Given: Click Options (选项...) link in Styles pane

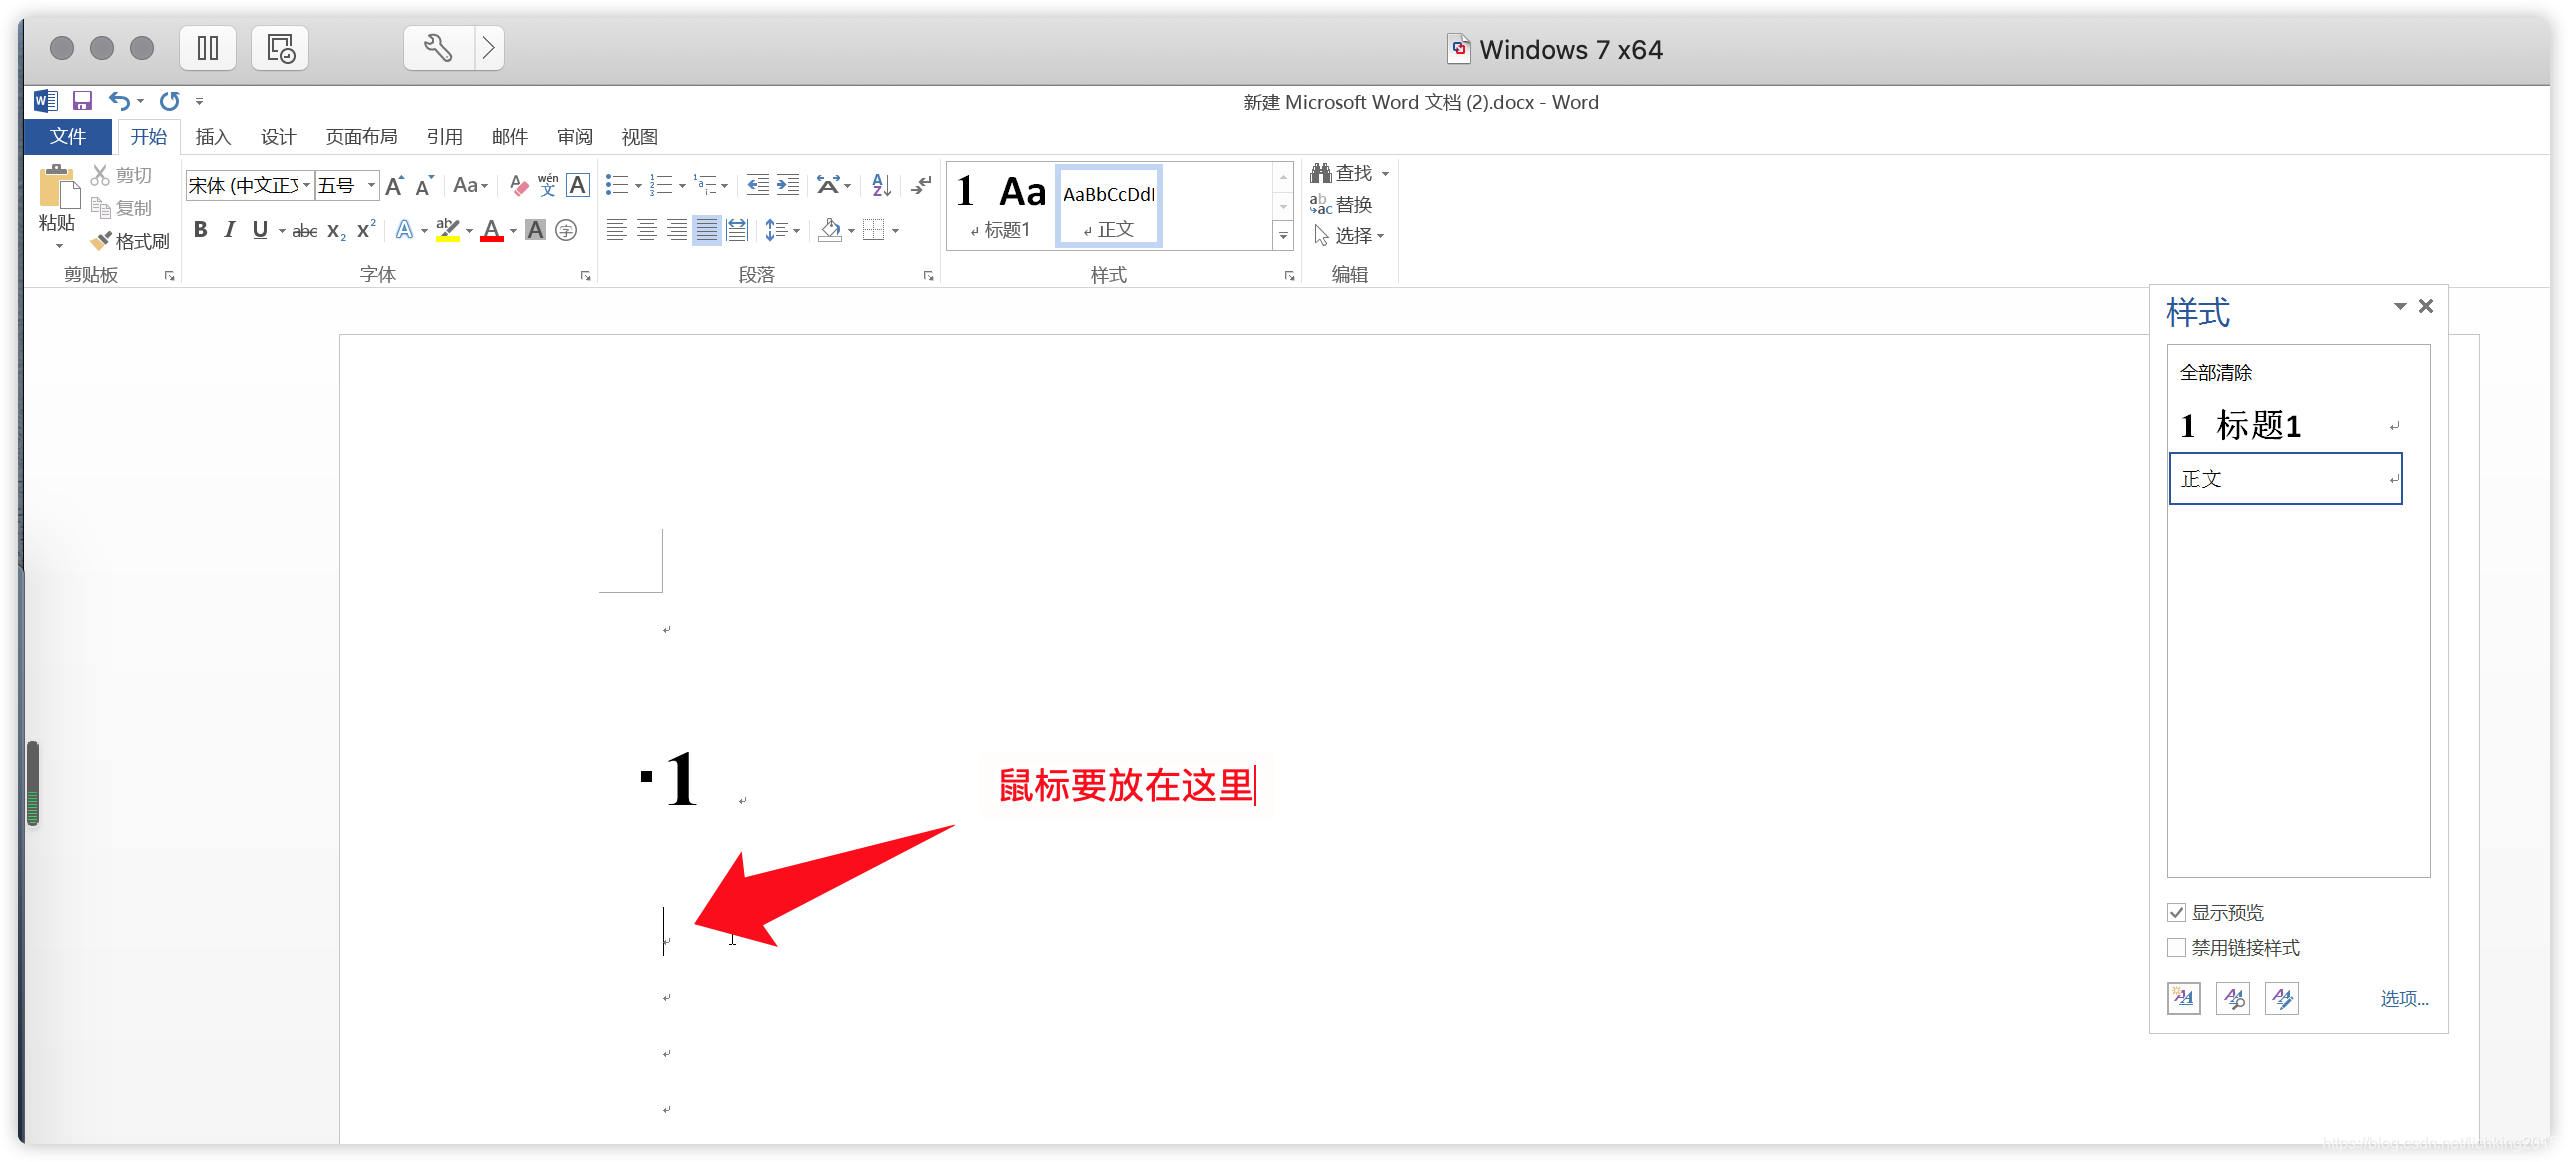Looking at the screenshot, I should (2404, 998).
